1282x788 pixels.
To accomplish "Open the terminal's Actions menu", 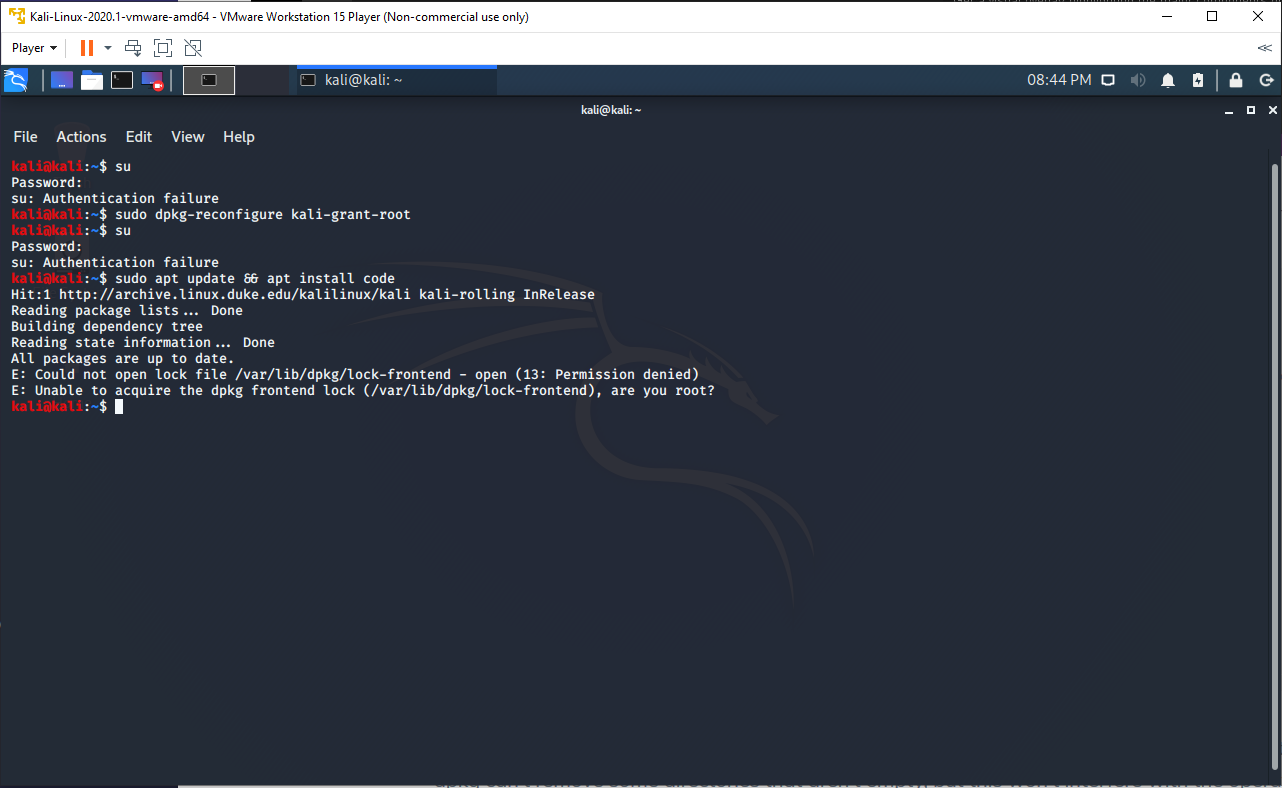I will point(81,137).
